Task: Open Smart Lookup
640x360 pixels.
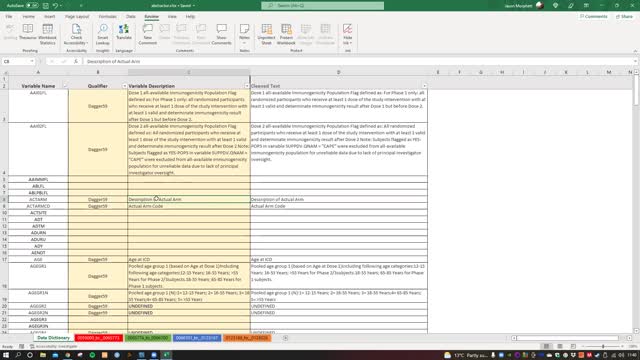Action: click(102, 34)
